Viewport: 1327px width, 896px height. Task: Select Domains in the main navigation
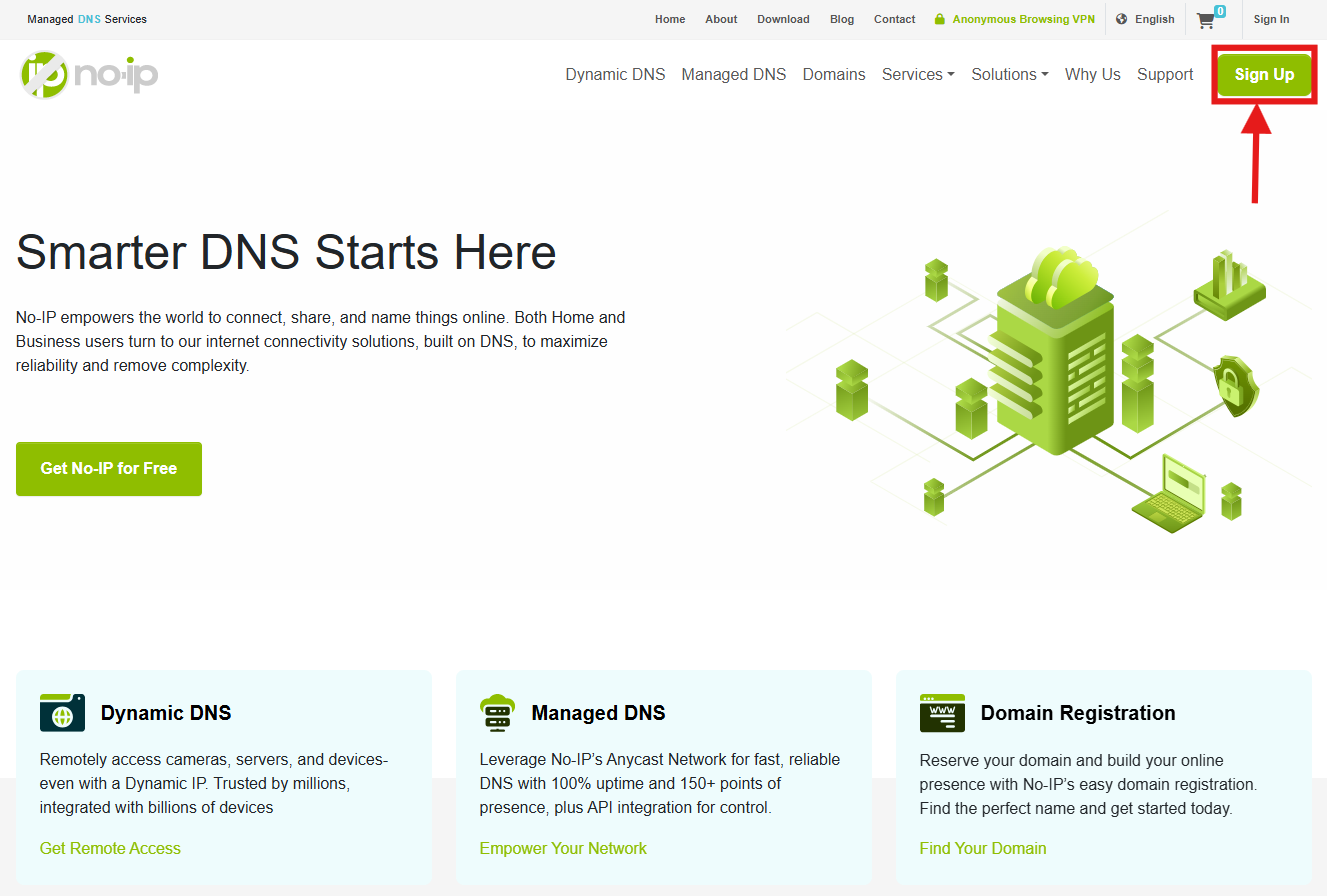tap(833, 74)
